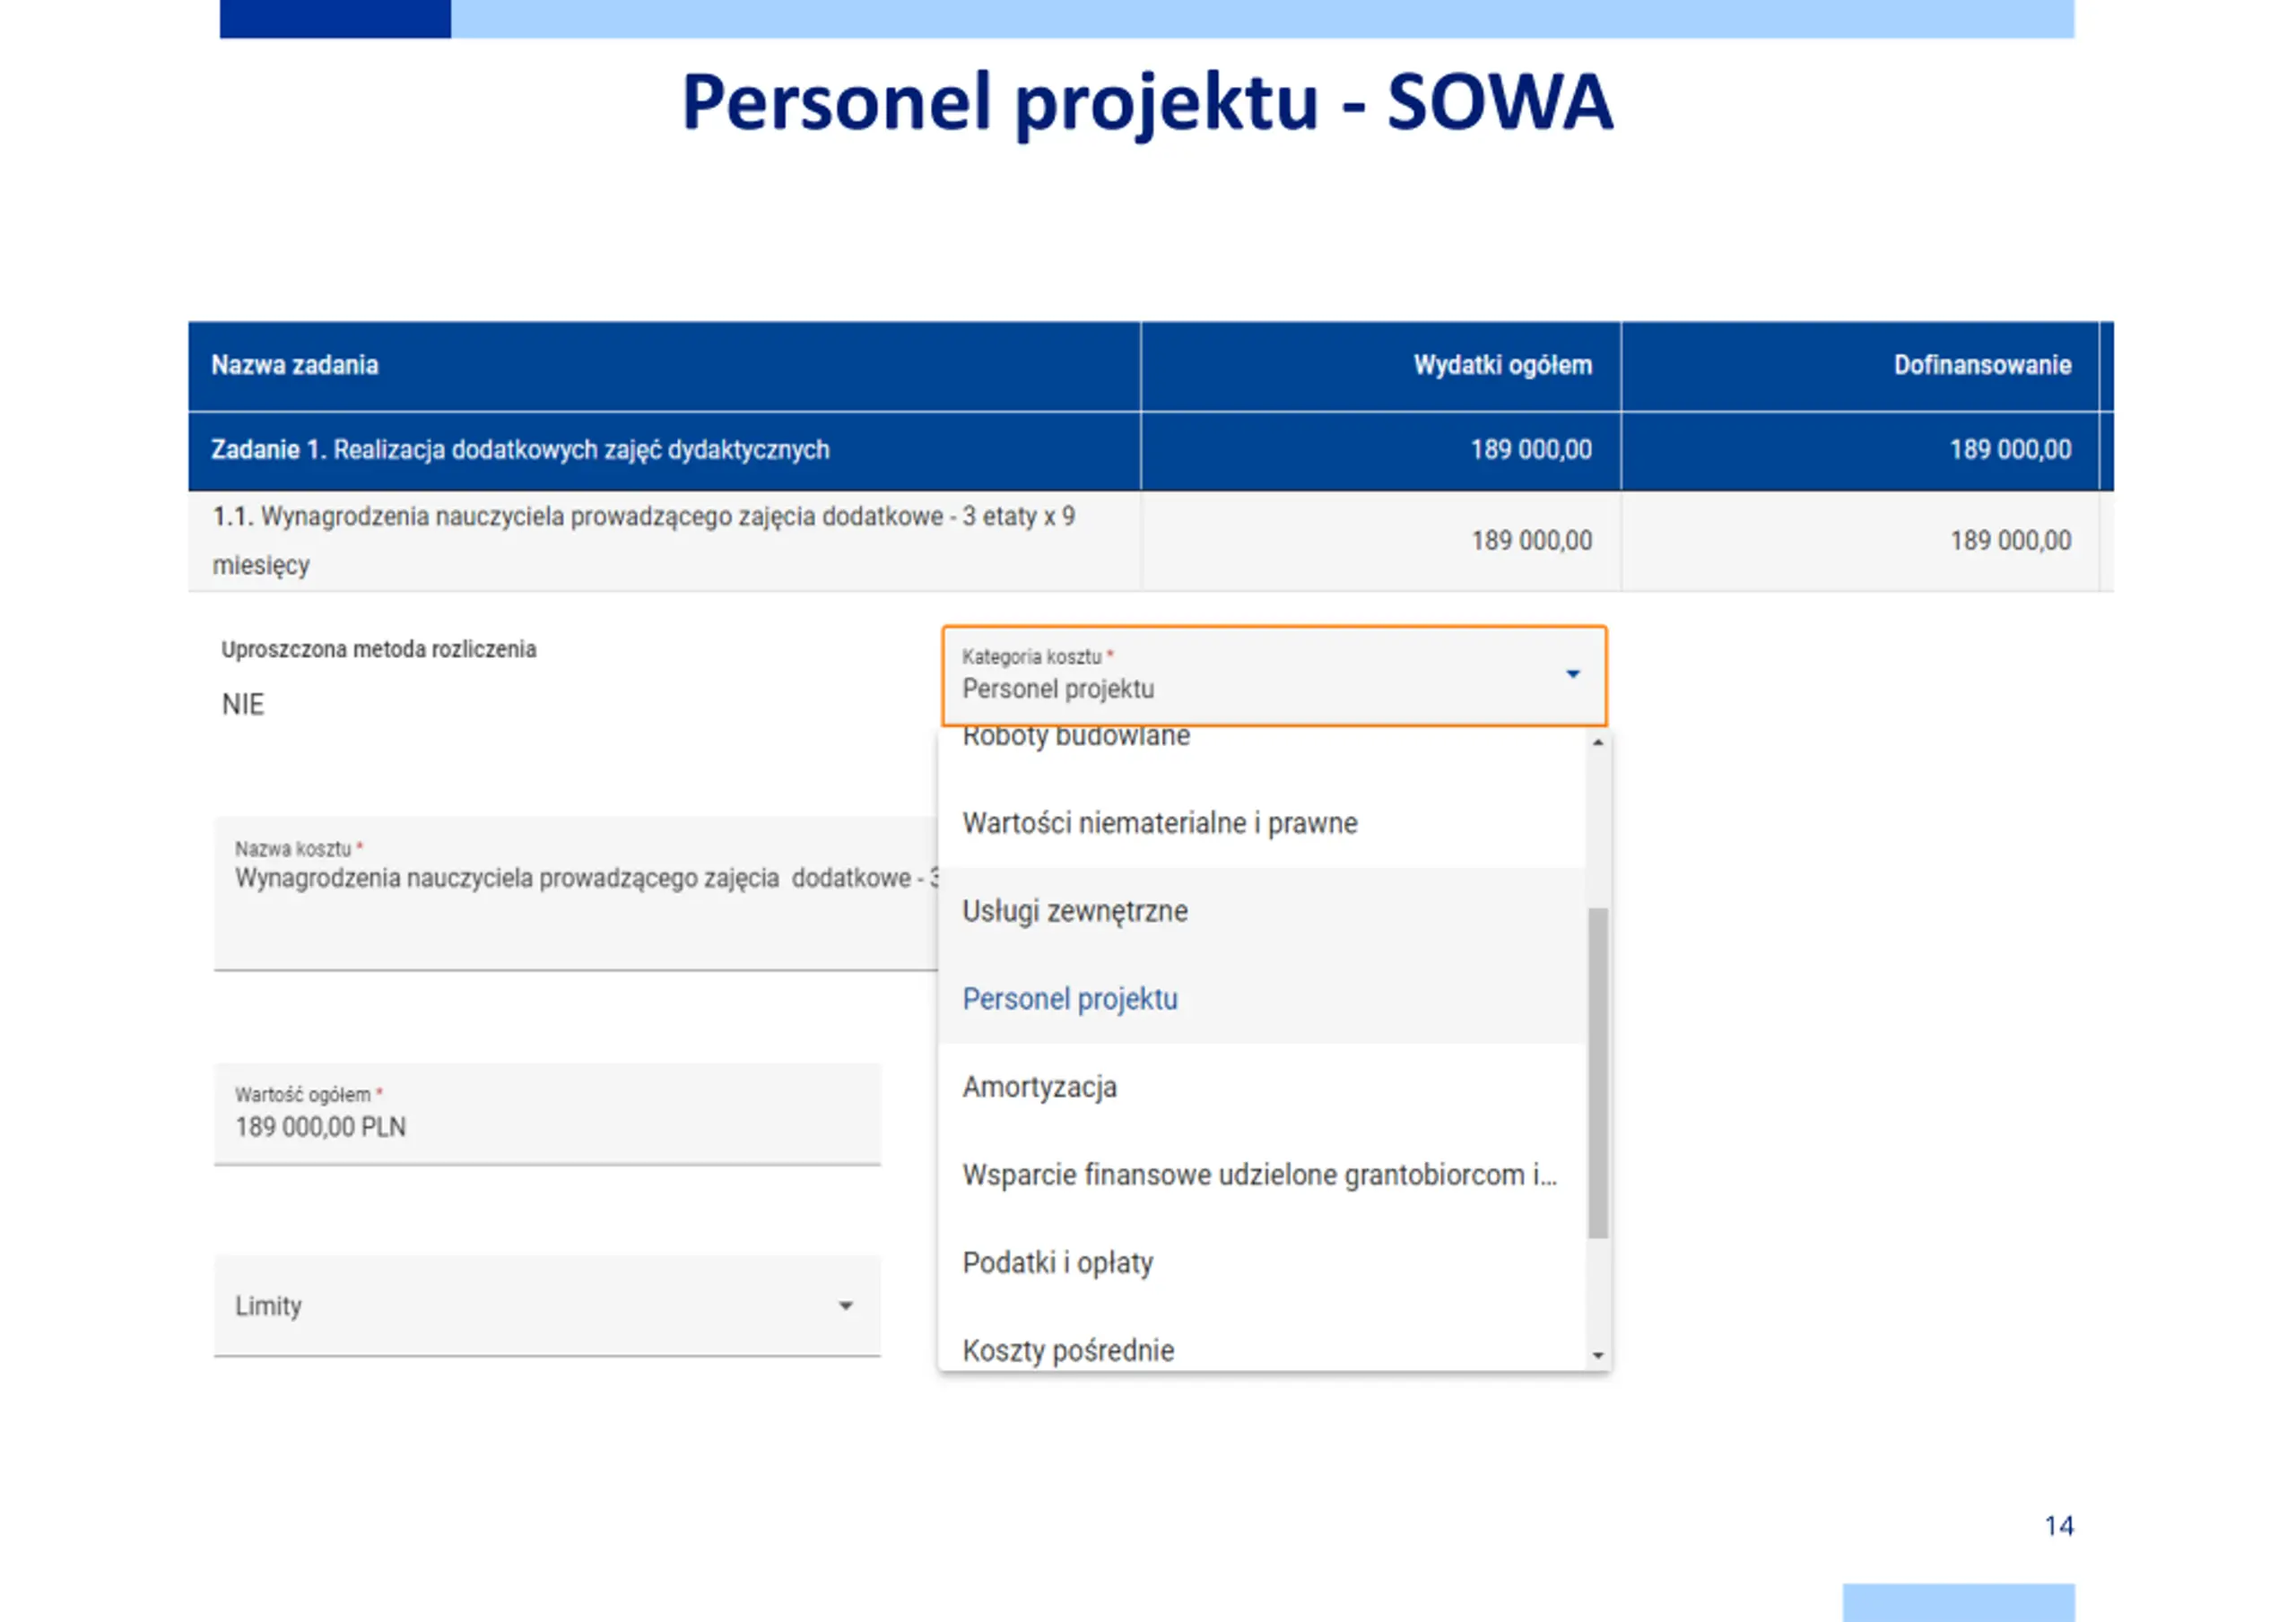The image size is (2296, 1622).
Task: Click the NIE value text
Action: tap(243, 705)
